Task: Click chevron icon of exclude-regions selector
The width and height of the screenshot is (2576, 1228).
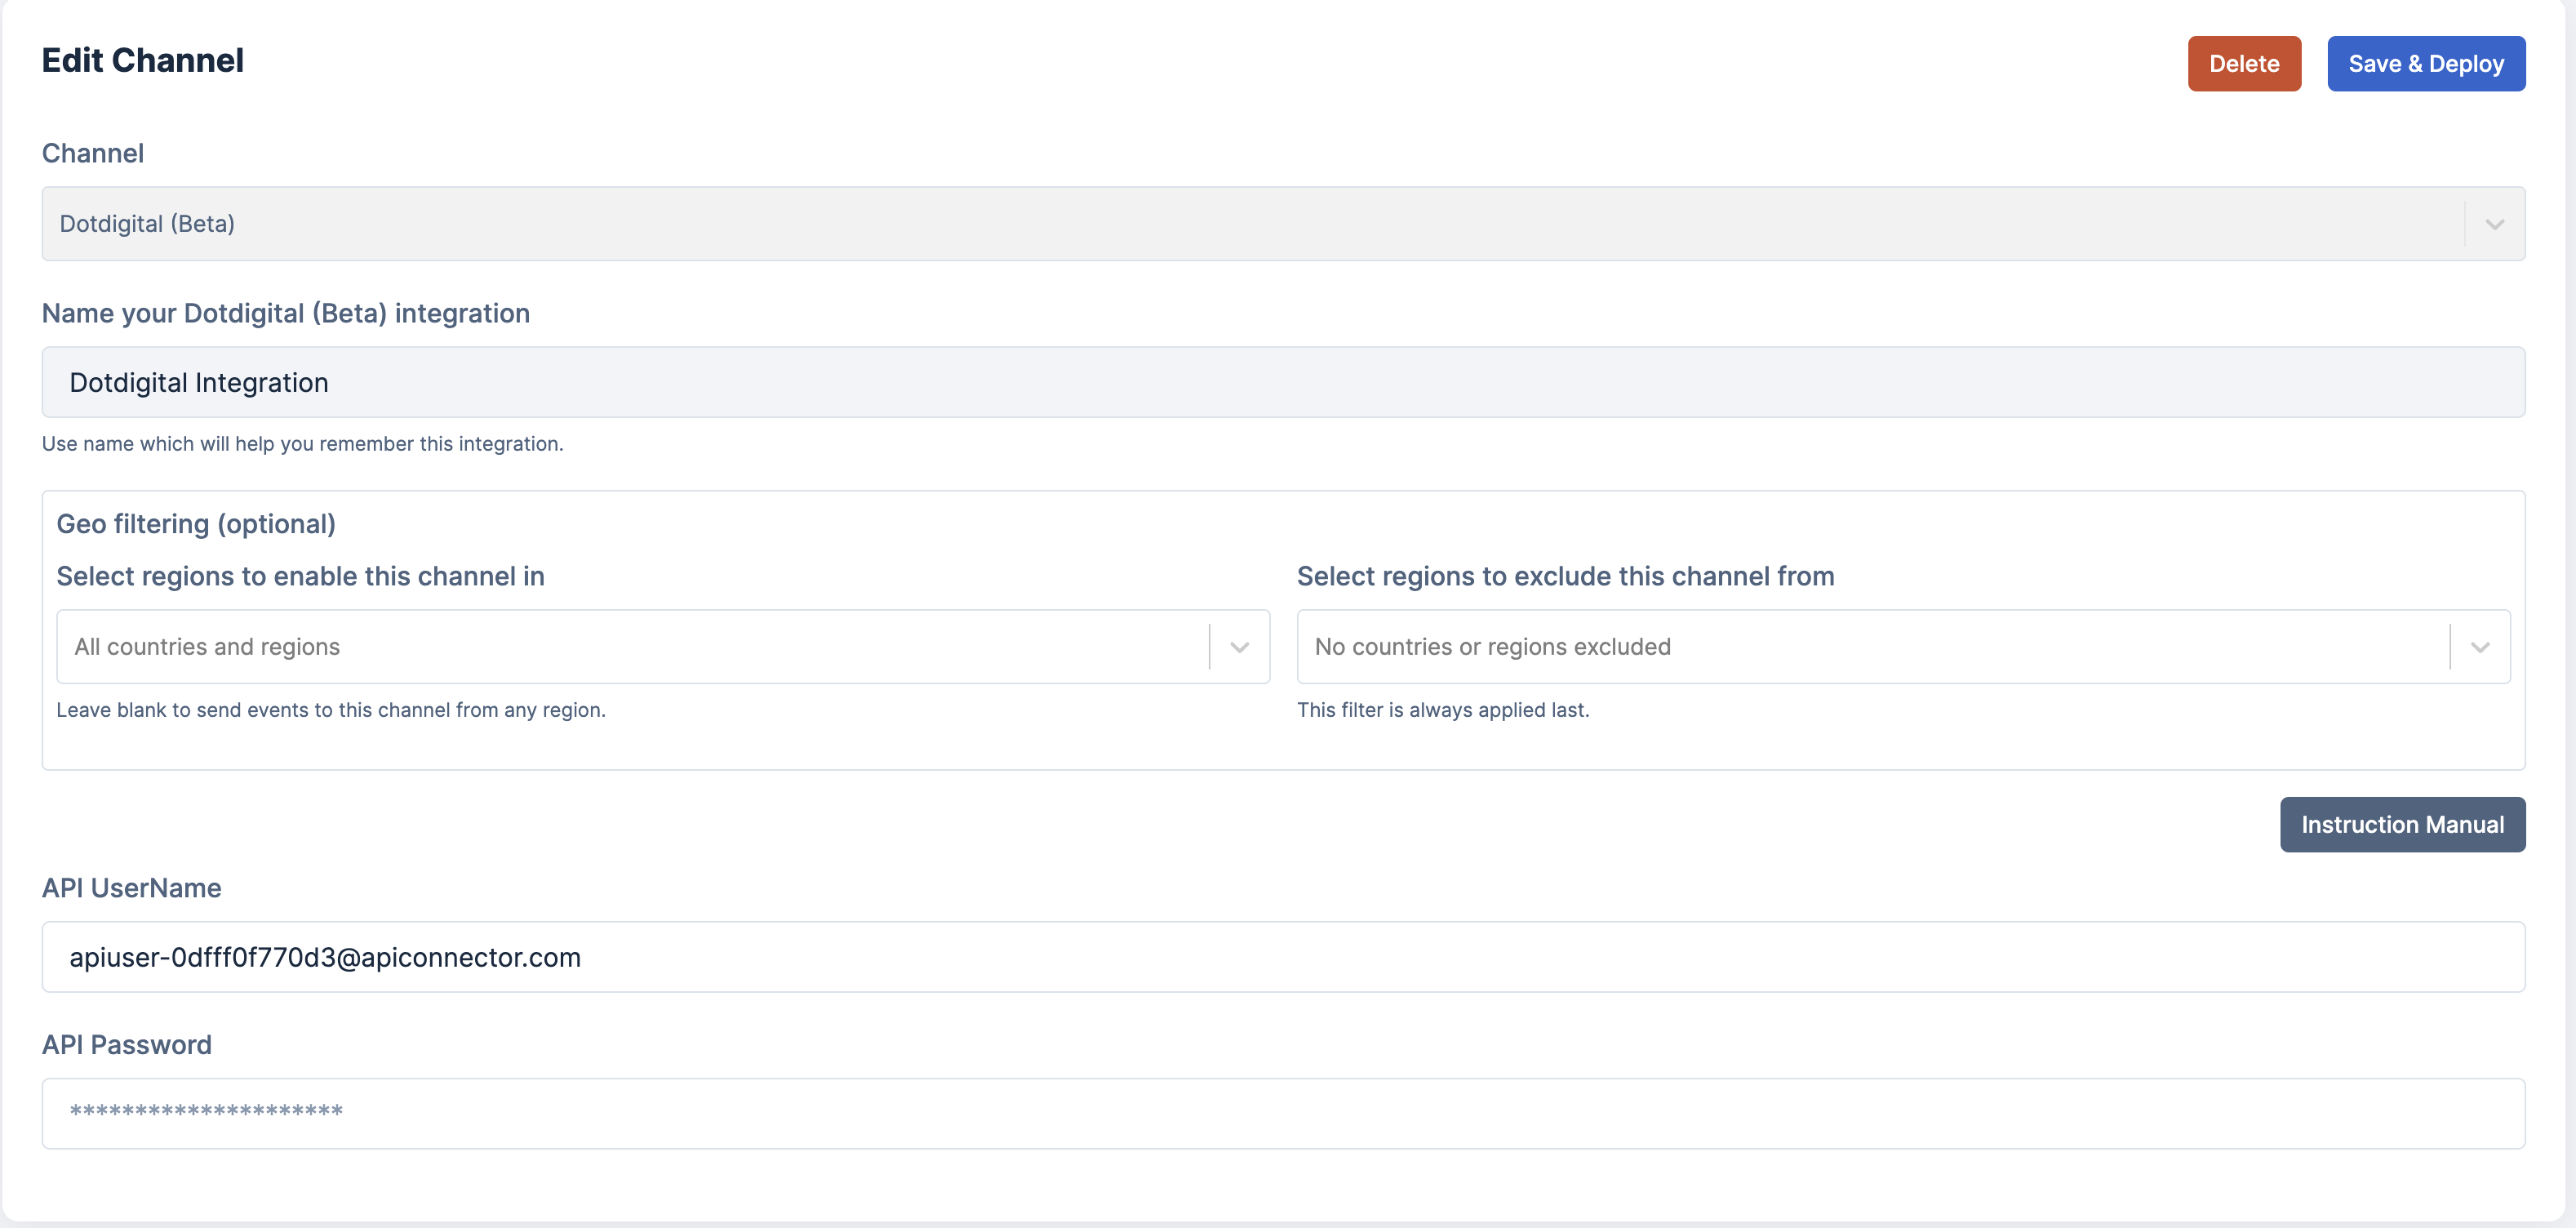Action: (2479, 647)
